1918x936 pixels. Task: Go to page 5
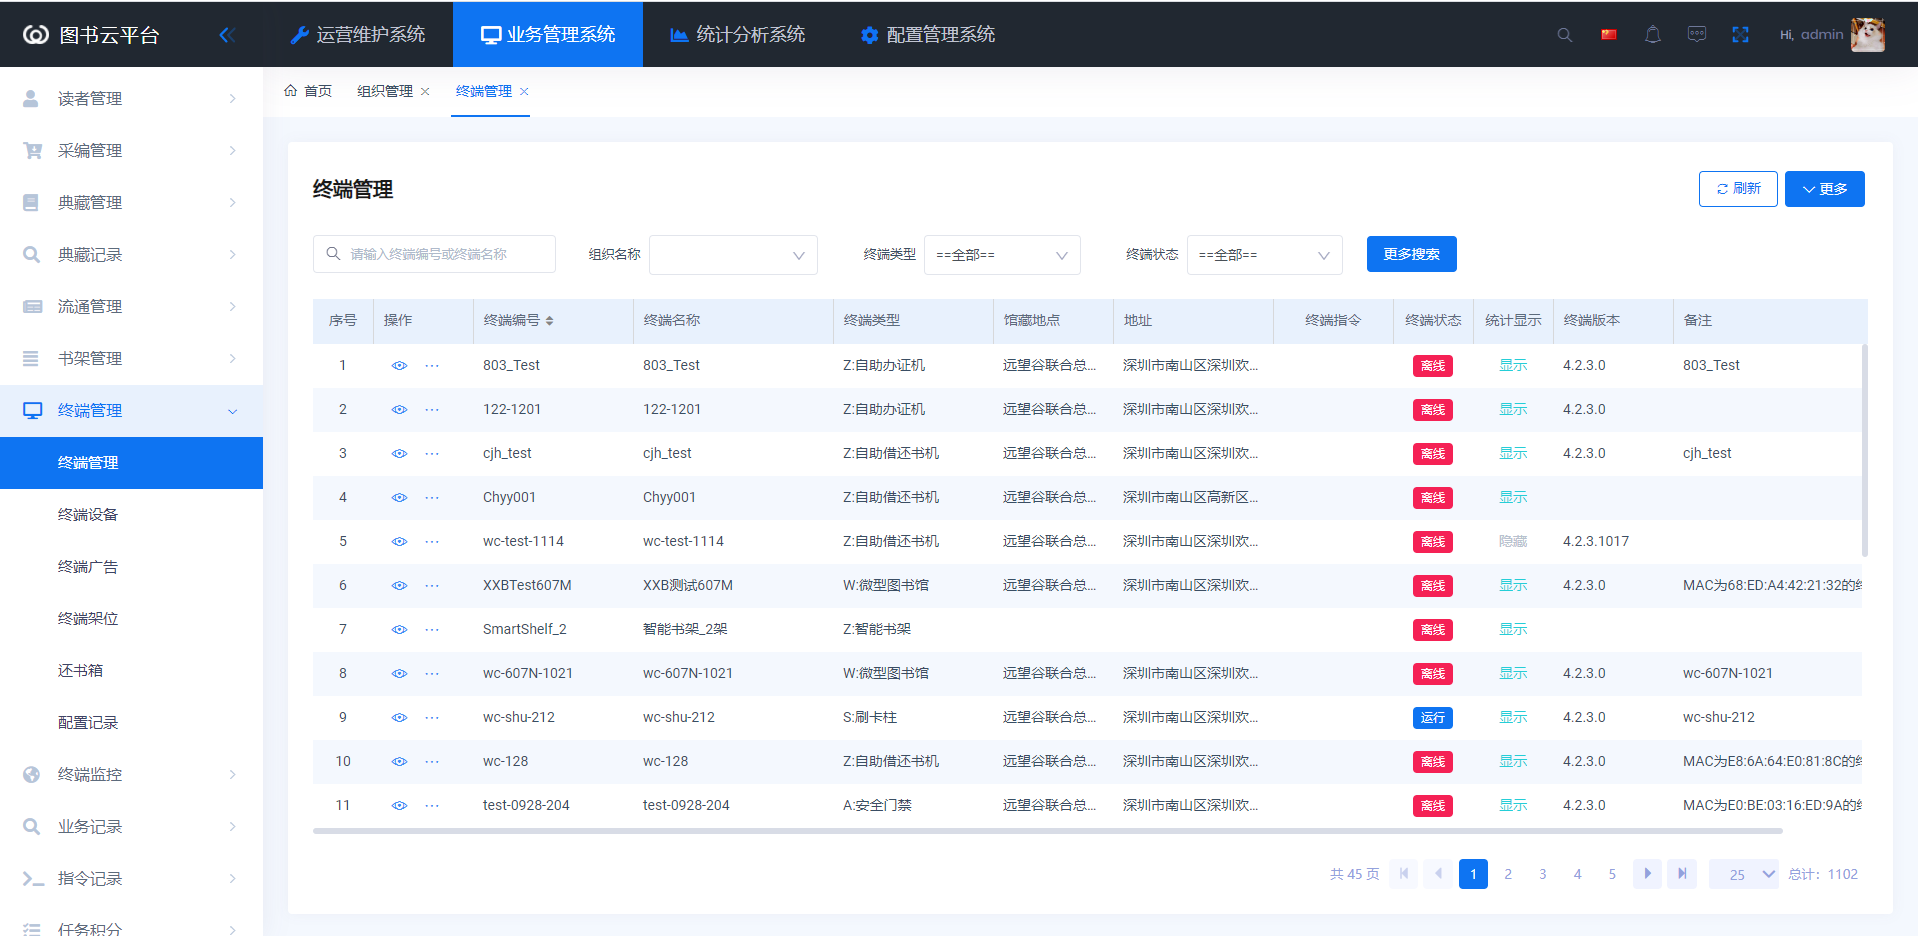(x=1612, y=874)
